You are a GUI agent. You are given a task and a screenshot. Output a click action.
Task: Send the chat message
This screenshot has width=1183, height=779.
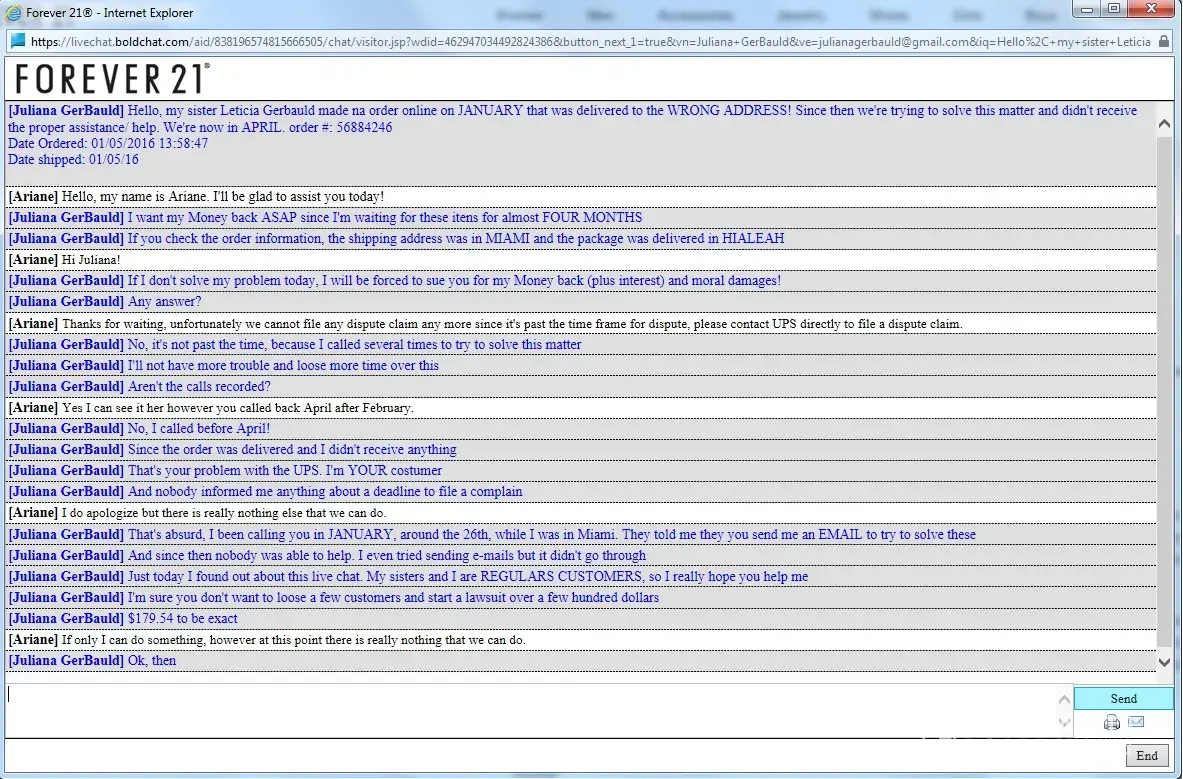point(1123,699)
